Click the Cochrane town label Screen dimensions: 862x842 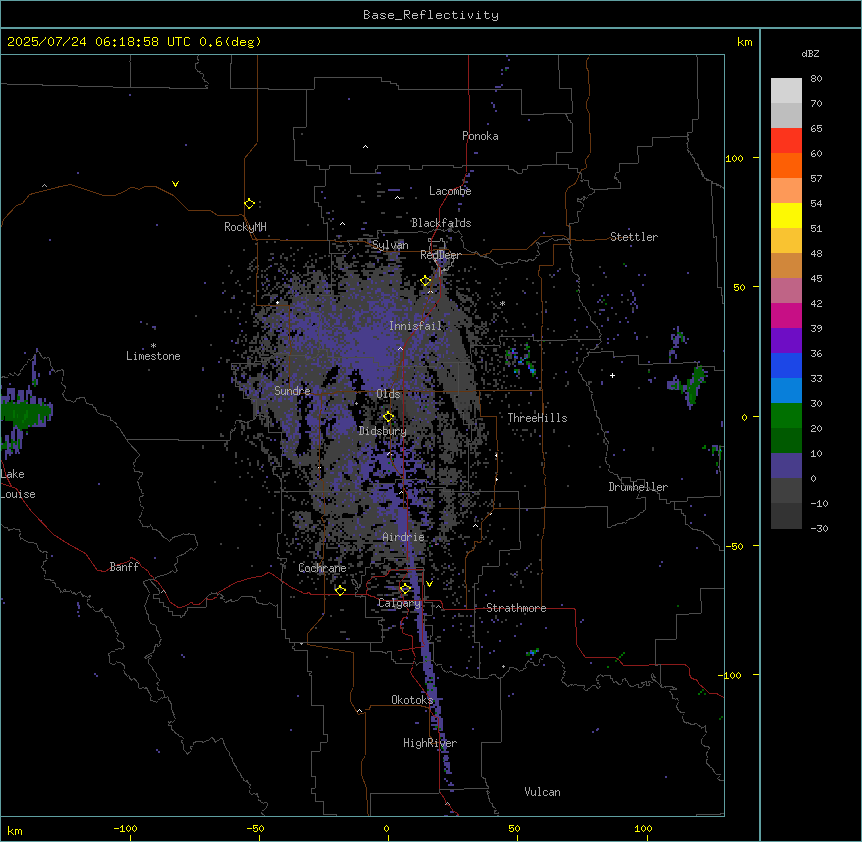coord(322,568)
